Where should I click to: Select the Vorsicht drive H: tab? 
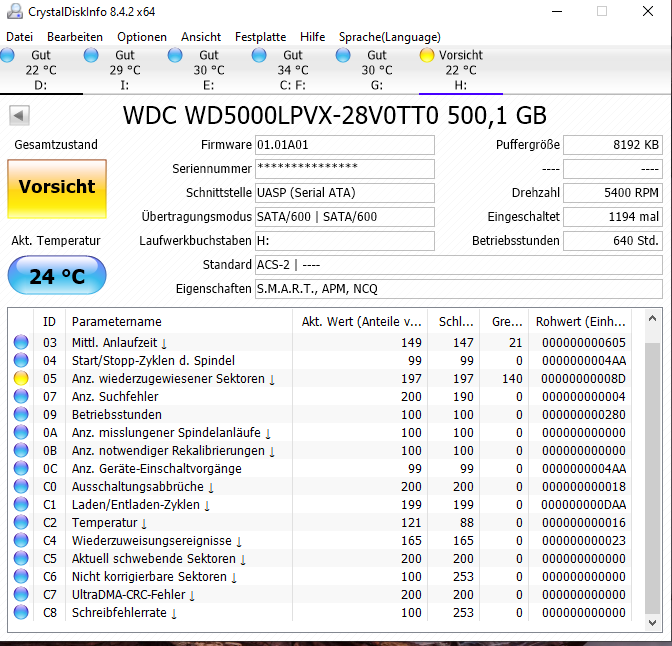(461, 70)
